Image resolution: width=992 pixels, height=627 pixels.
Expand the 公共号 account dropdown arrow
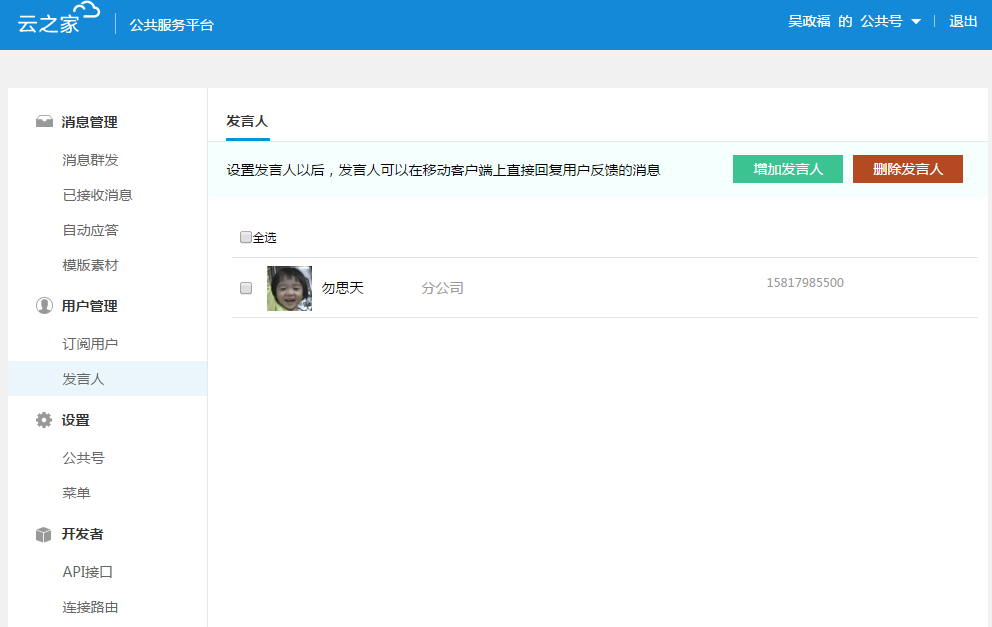916,22
